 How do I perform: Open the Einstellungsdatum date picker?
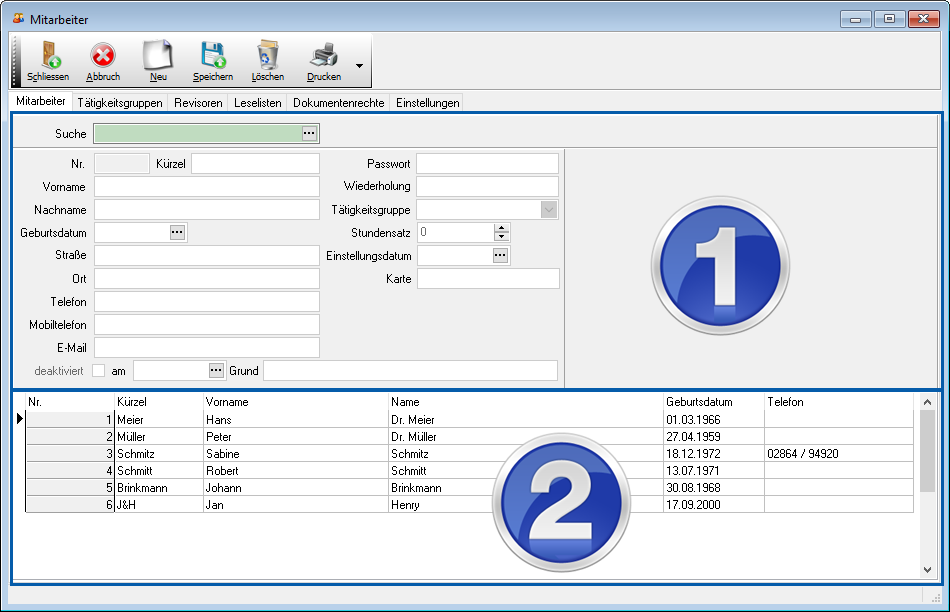coord(500,256)
